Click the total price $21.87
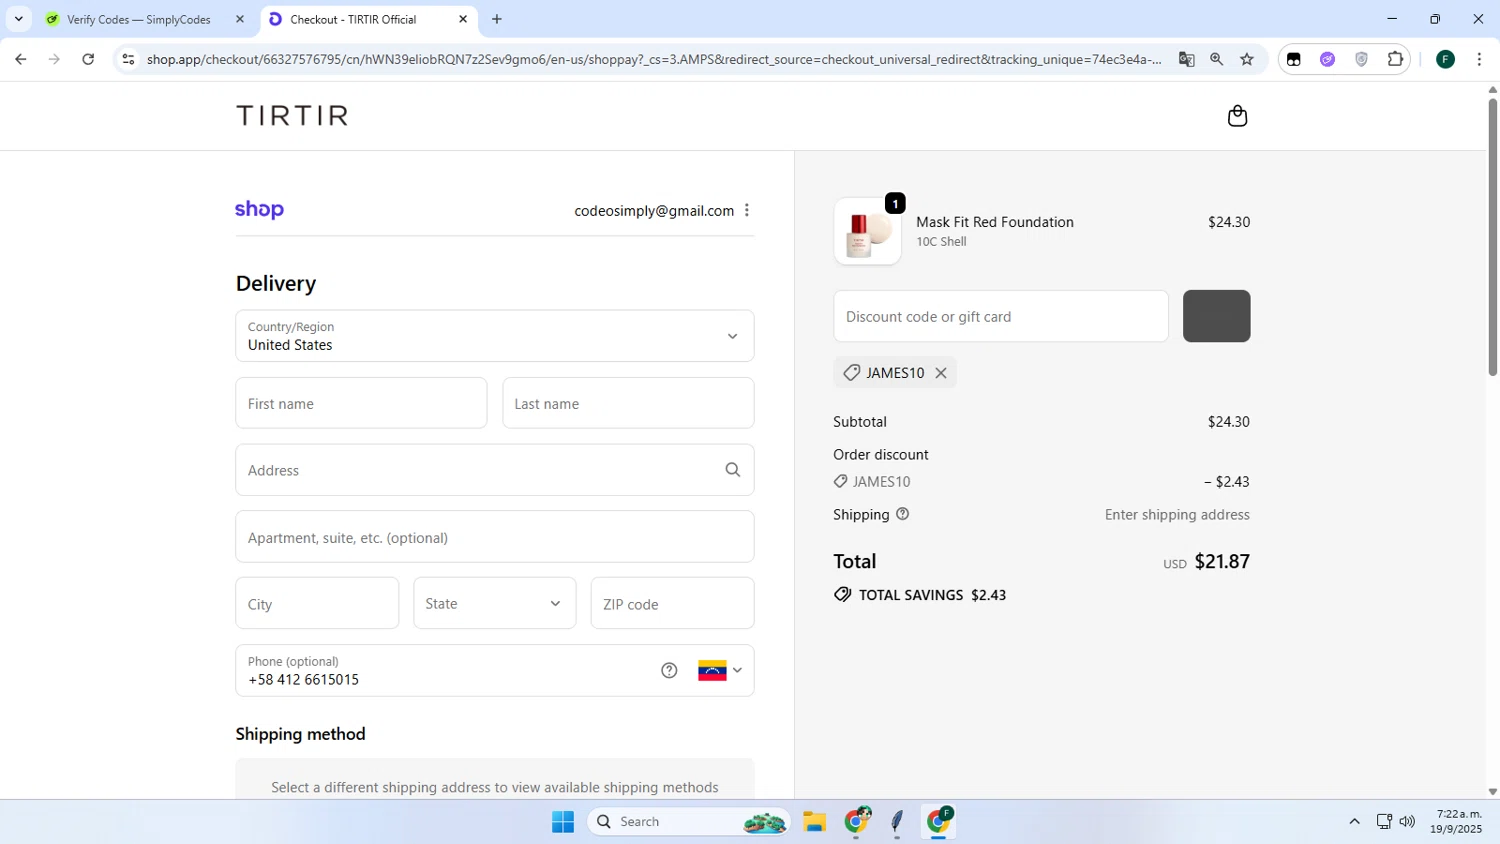Viewport: 1500px width, 844px height. pyautogui.click(x=1222, y=561)
